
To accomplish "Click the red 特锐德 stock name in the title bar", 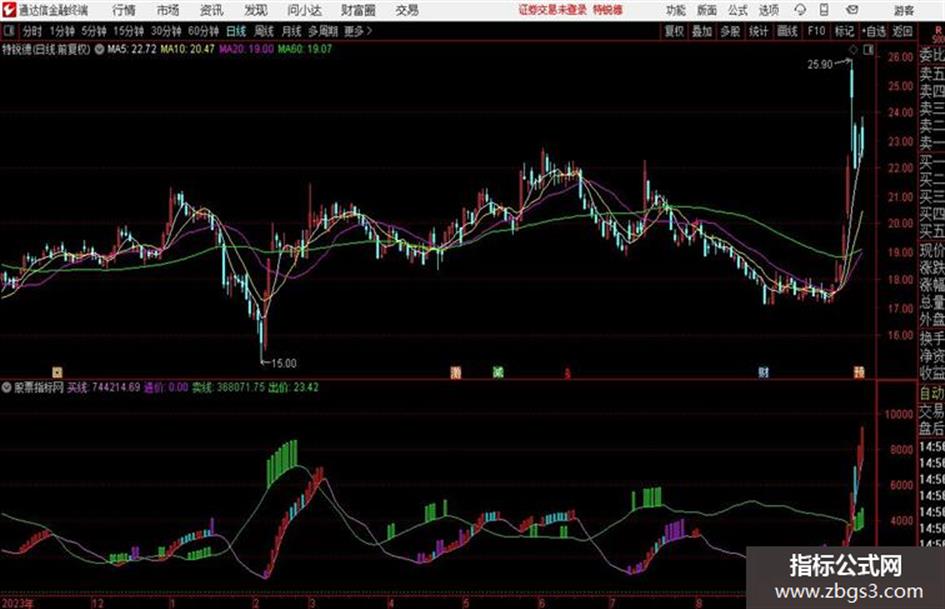I will (608, 10).
